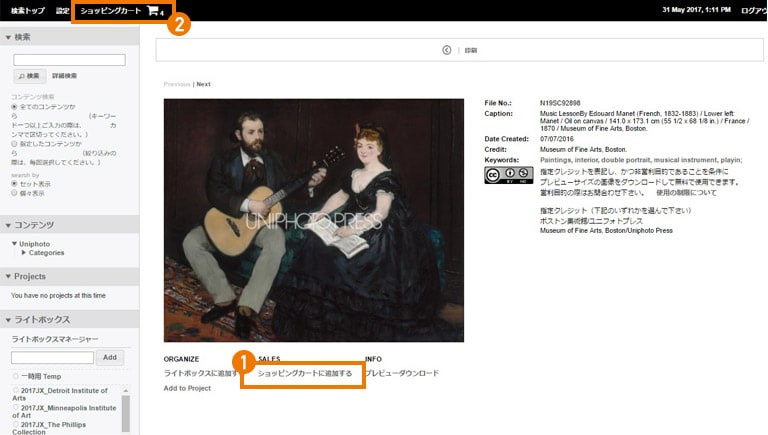
Task: Click the circular back arrow icon
Action: click(x=447, y=50)
